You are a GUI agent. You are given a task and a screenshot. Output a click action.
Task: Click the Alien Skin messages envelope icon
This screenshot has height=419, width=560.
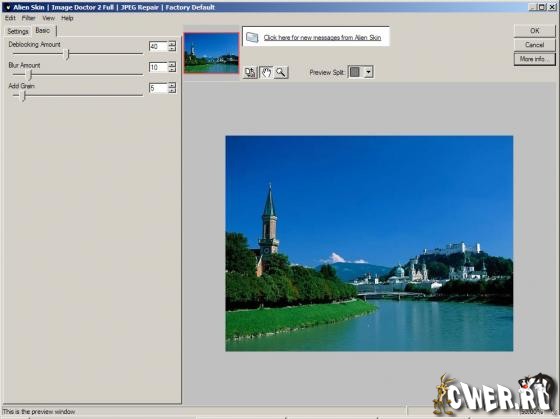tap(252, 37)
